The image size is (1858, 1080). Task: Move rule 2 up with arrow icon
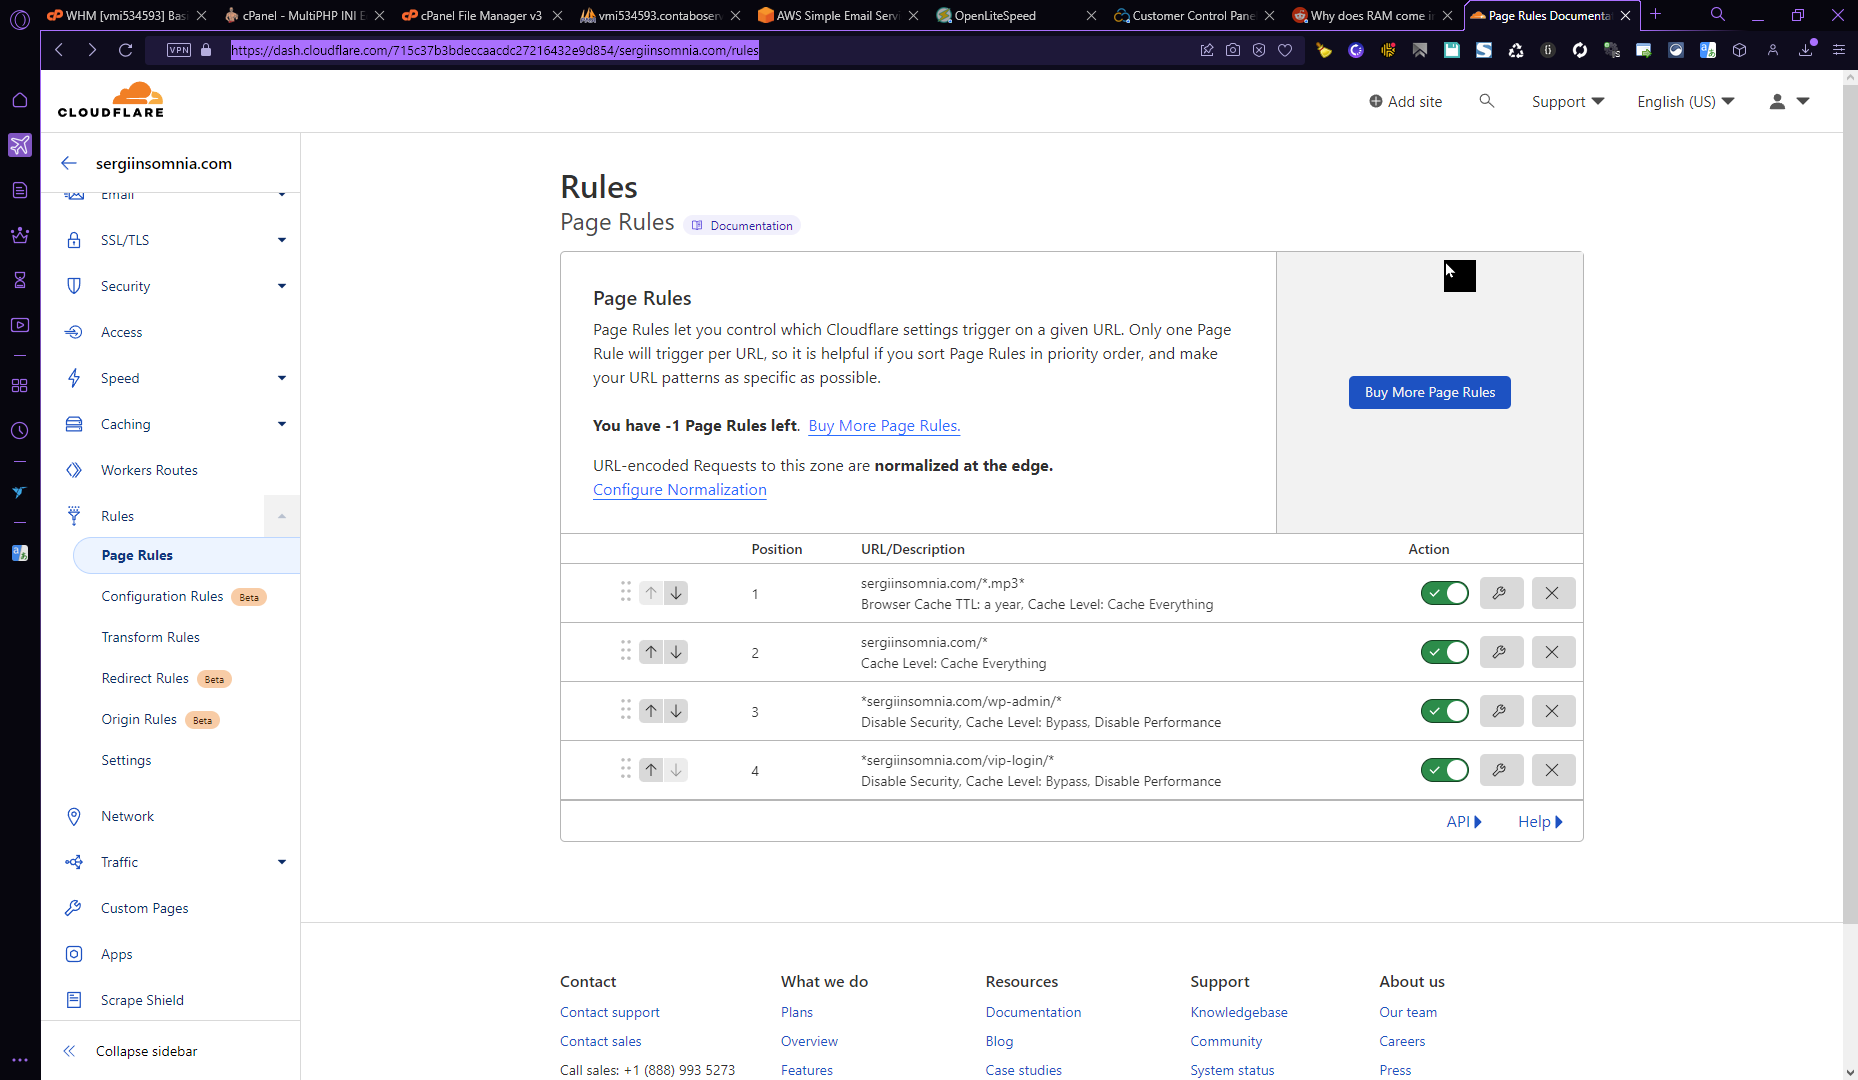(651, 652)
